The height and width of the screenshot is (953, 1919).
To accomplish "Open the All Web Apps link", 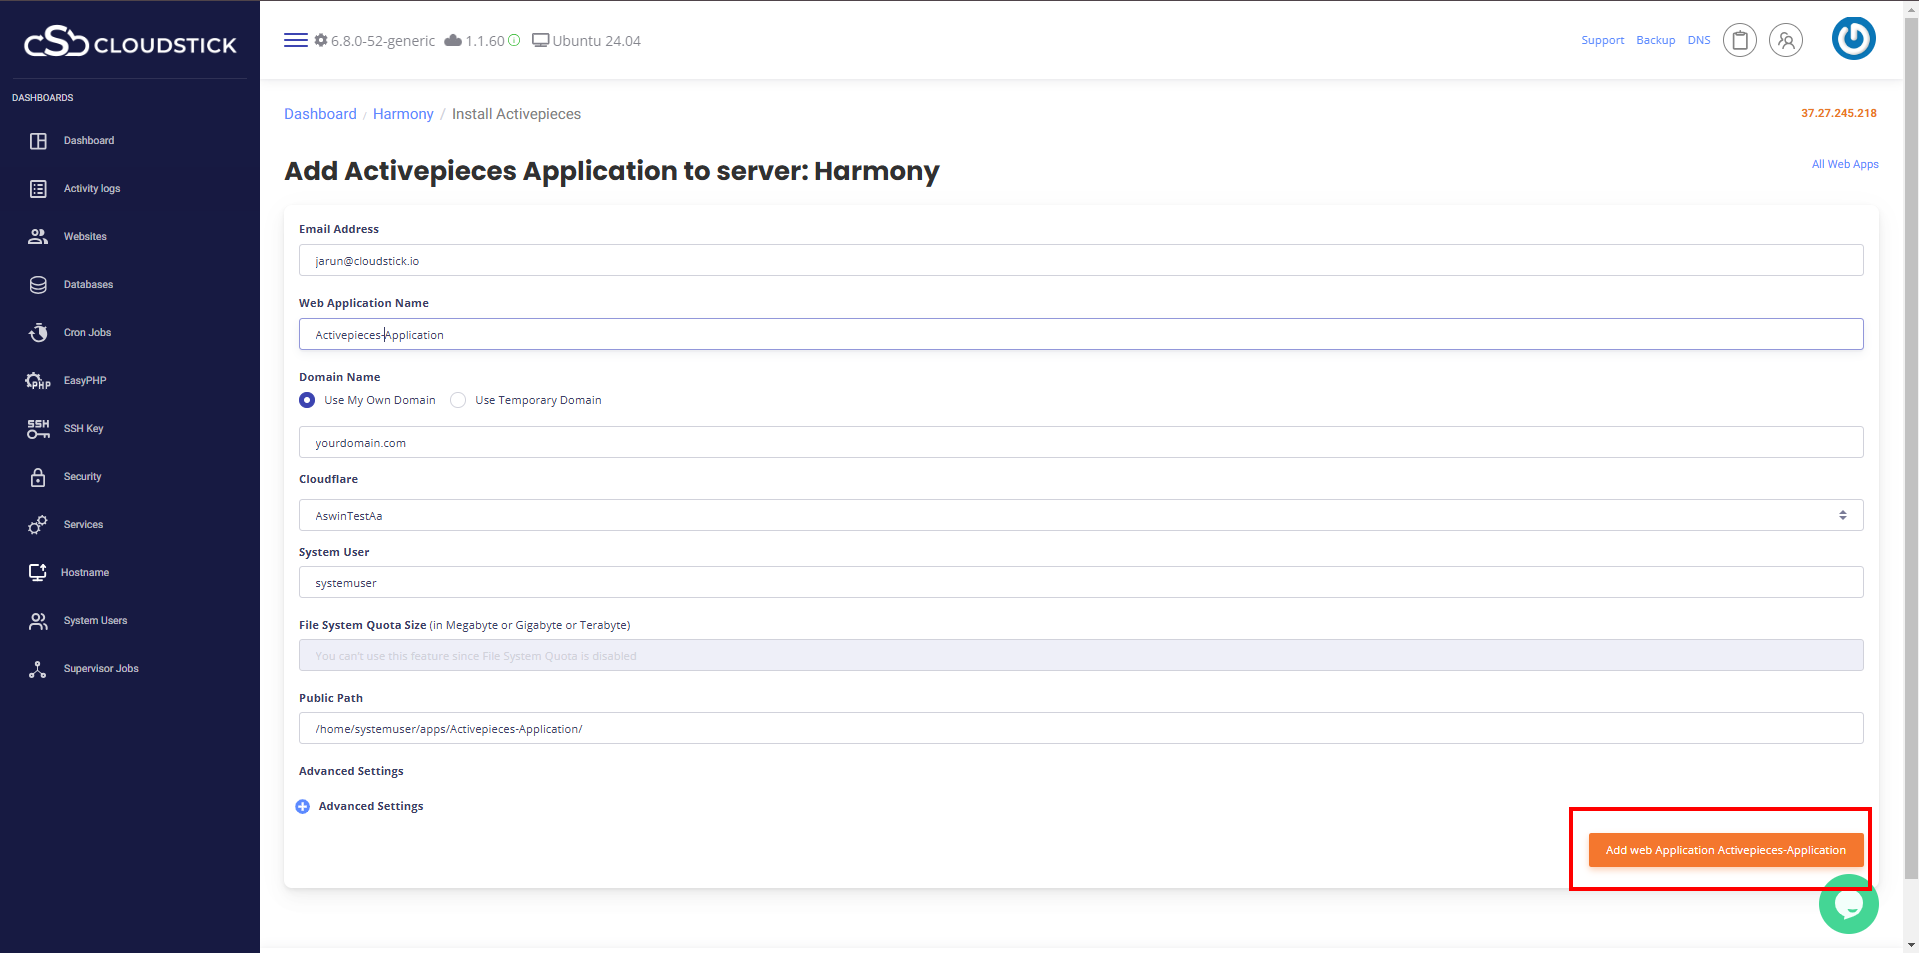I will (1844, 164).
